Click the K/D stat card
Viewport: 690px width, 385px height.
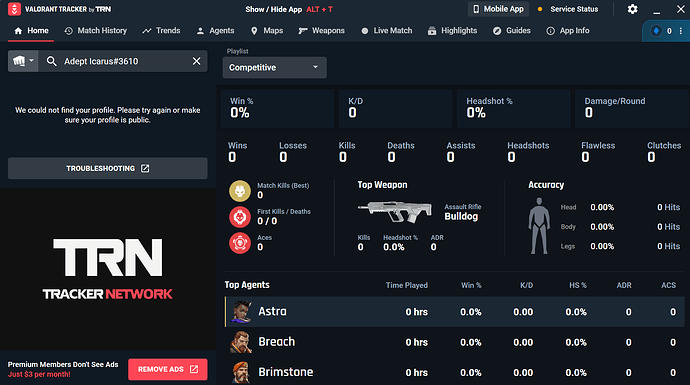pyautogui.click(x=396, y=109)
